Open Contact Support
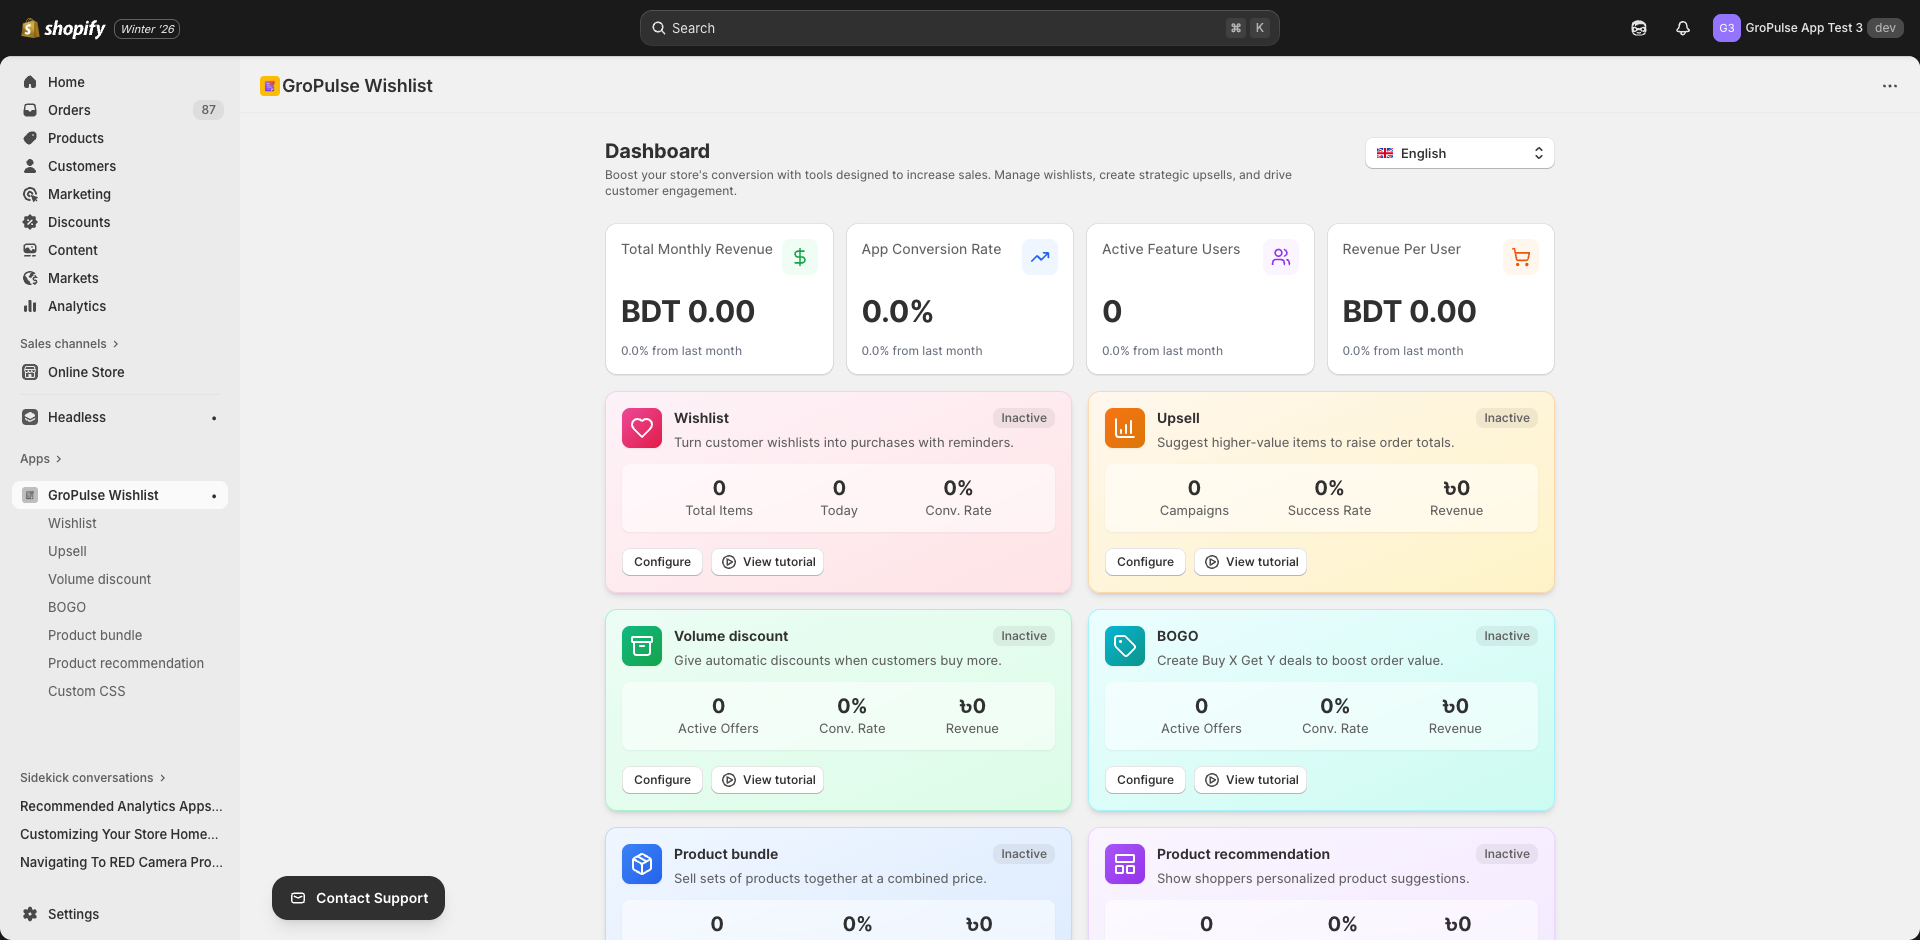Image resolution: width=1920 pixels, height=940 pixels. [x=357, y=897]
